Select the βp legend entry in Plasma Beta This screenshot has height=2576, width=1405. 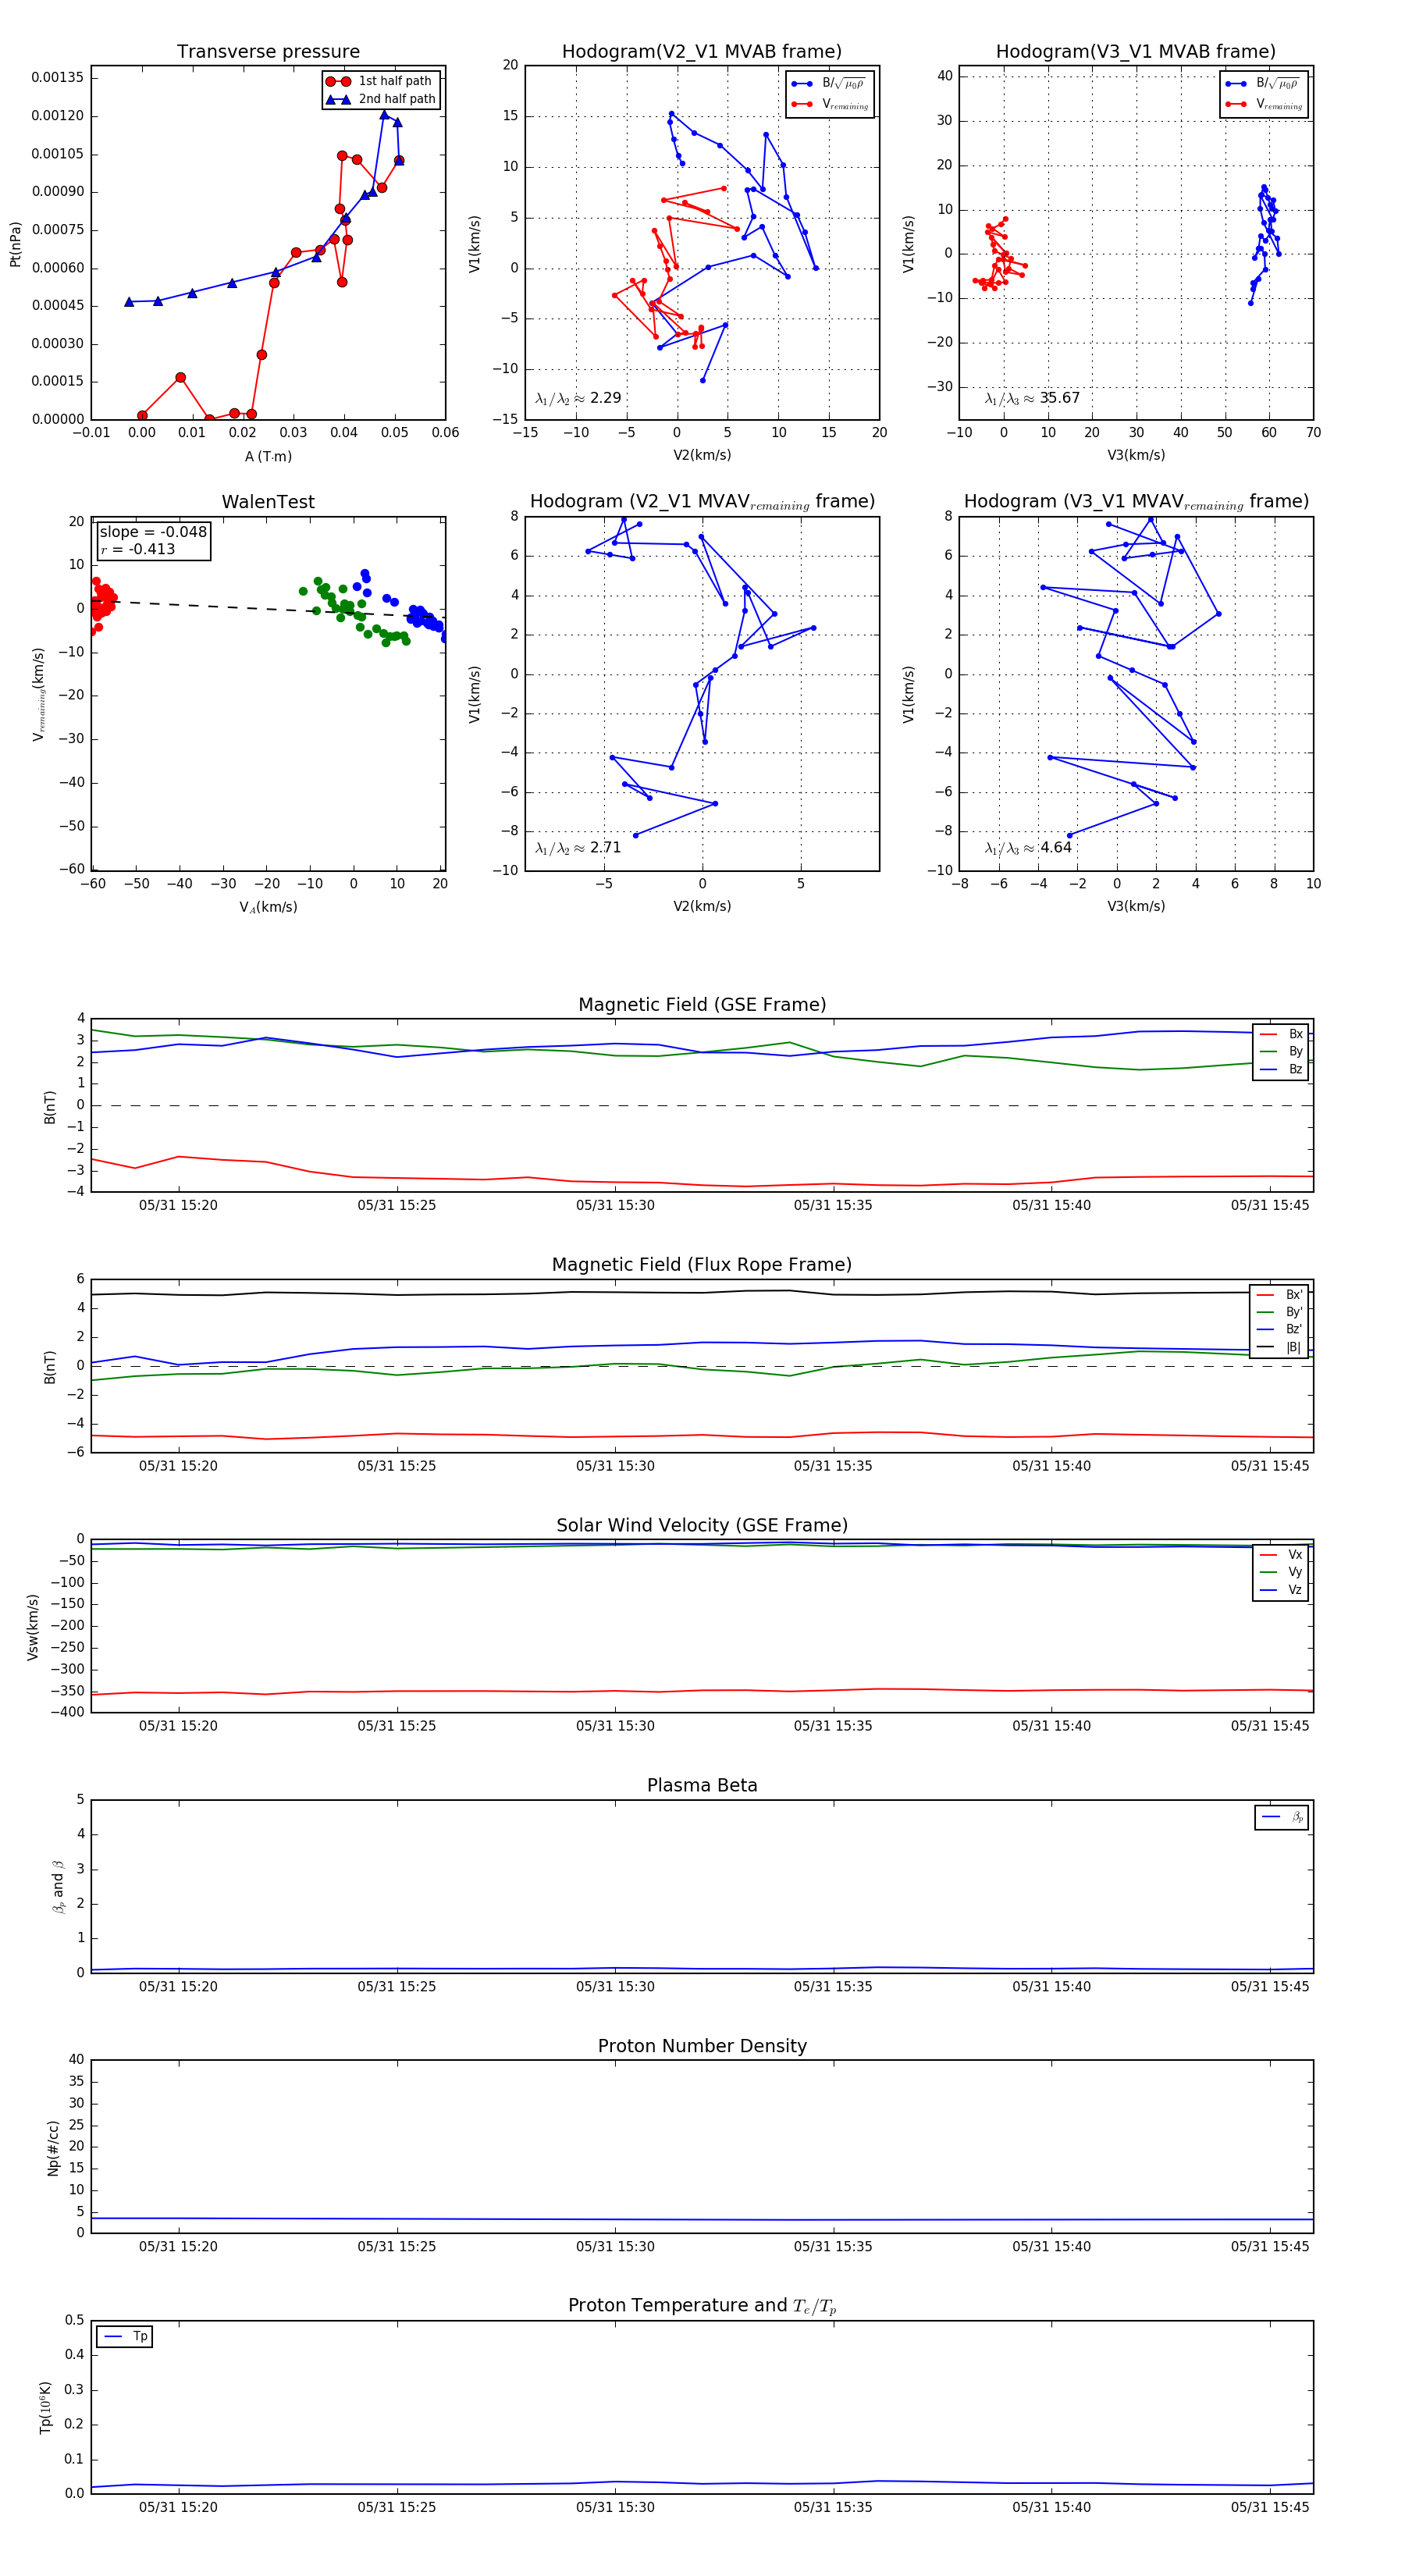click(1282, 1817)
